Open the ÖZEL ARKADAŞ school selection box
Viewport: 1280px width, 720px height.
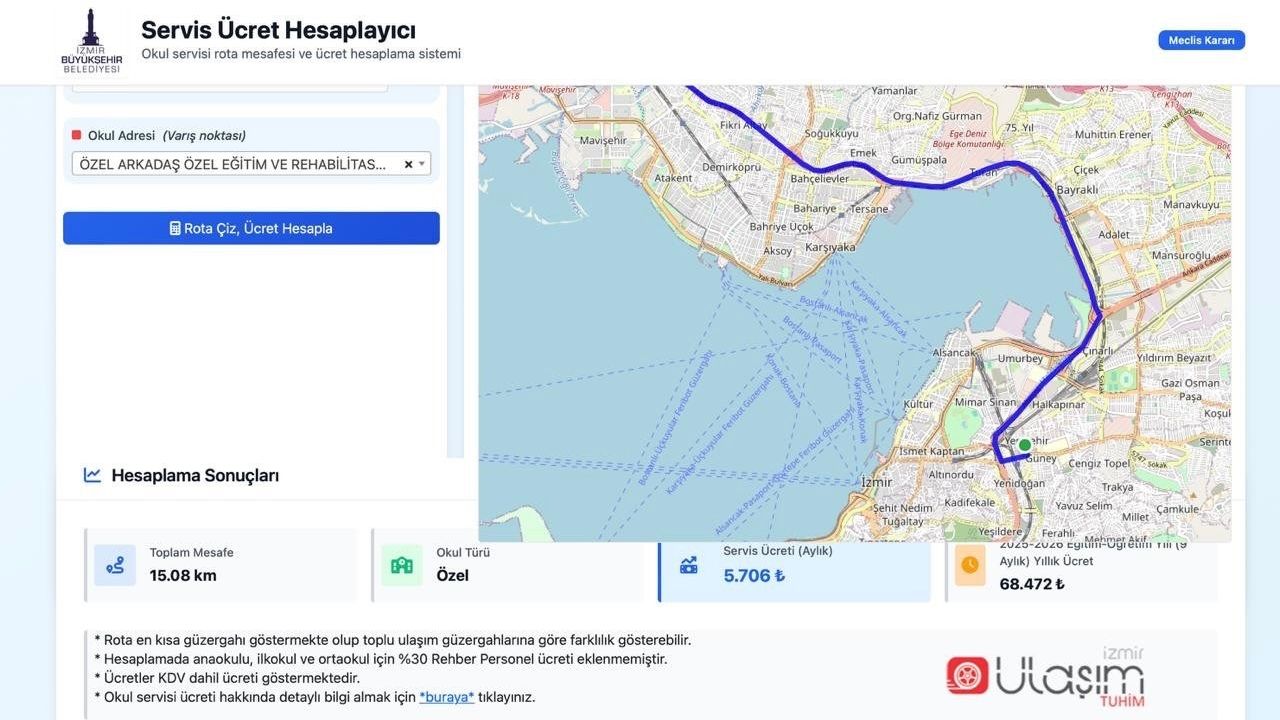(x=235, y=164)
